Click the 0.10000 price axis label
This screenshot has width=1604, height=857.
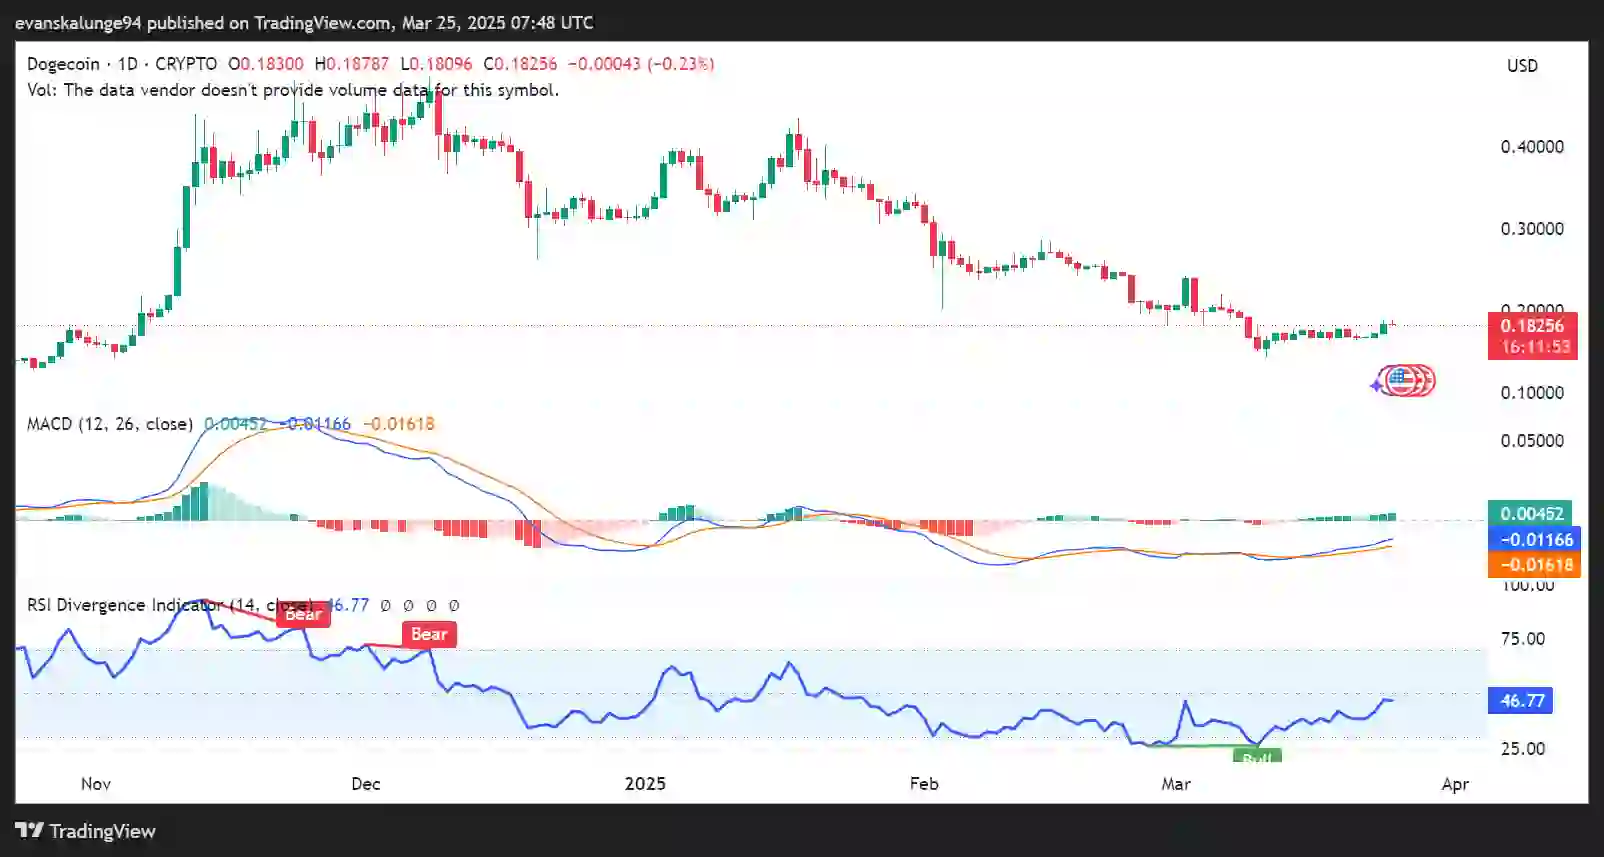coord(1532,393)
